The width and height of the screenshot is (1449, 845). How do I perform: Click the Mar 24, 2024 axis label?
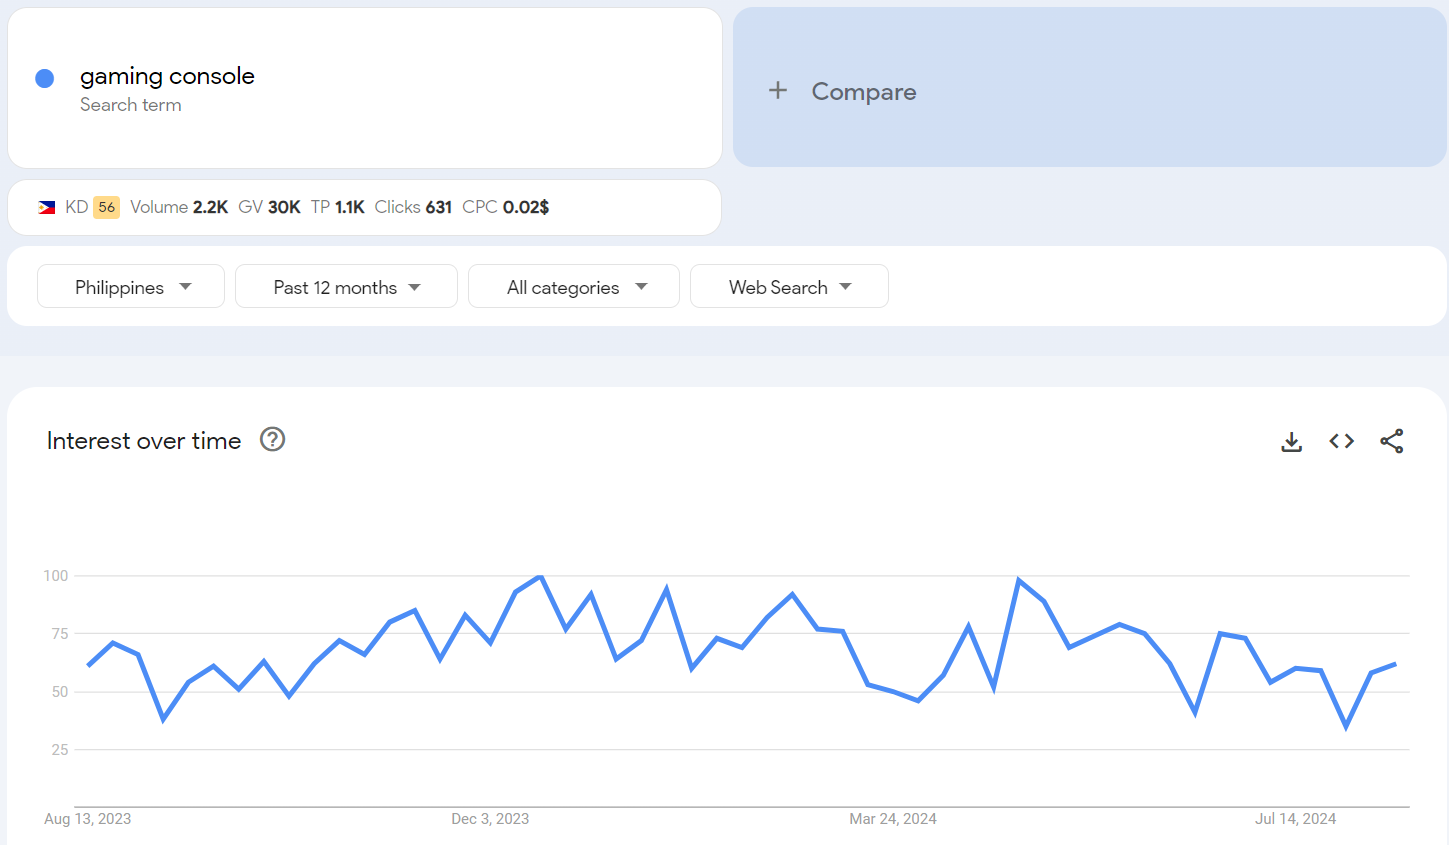pyautogui.click(x=892, y=819)
